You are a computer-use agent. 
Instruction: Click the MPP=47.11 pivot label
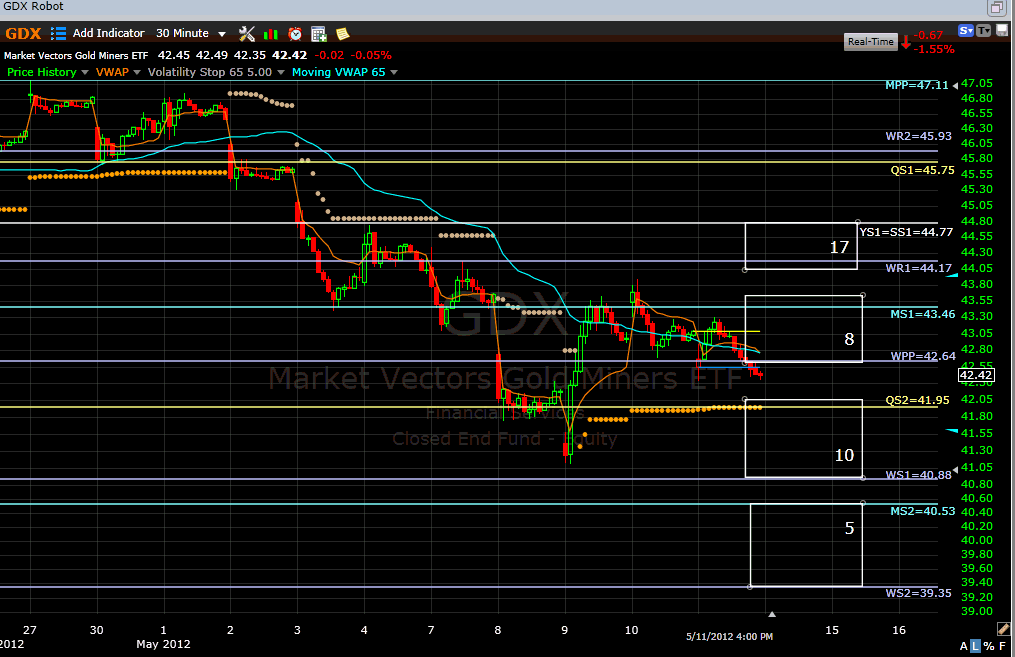[917, 85]
